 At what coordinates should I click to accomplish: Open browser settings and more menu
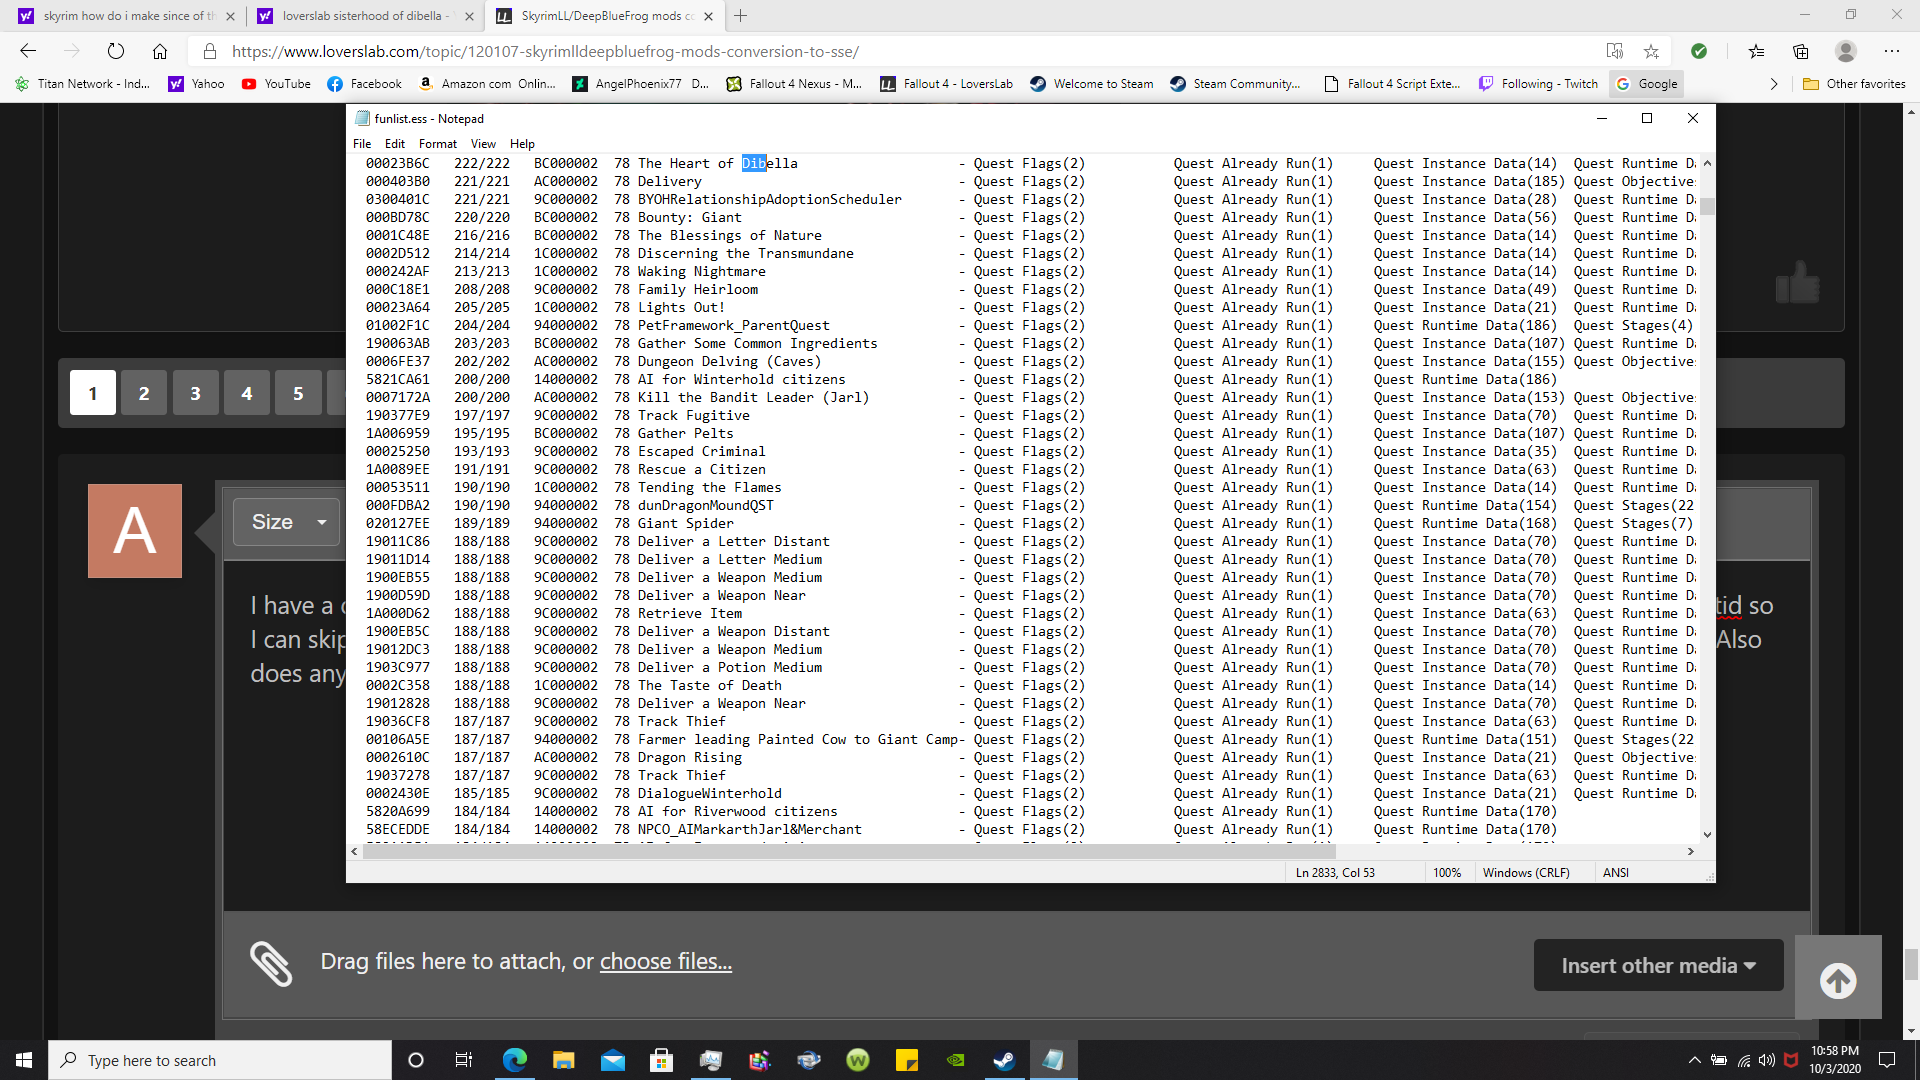coord(1891,51)
